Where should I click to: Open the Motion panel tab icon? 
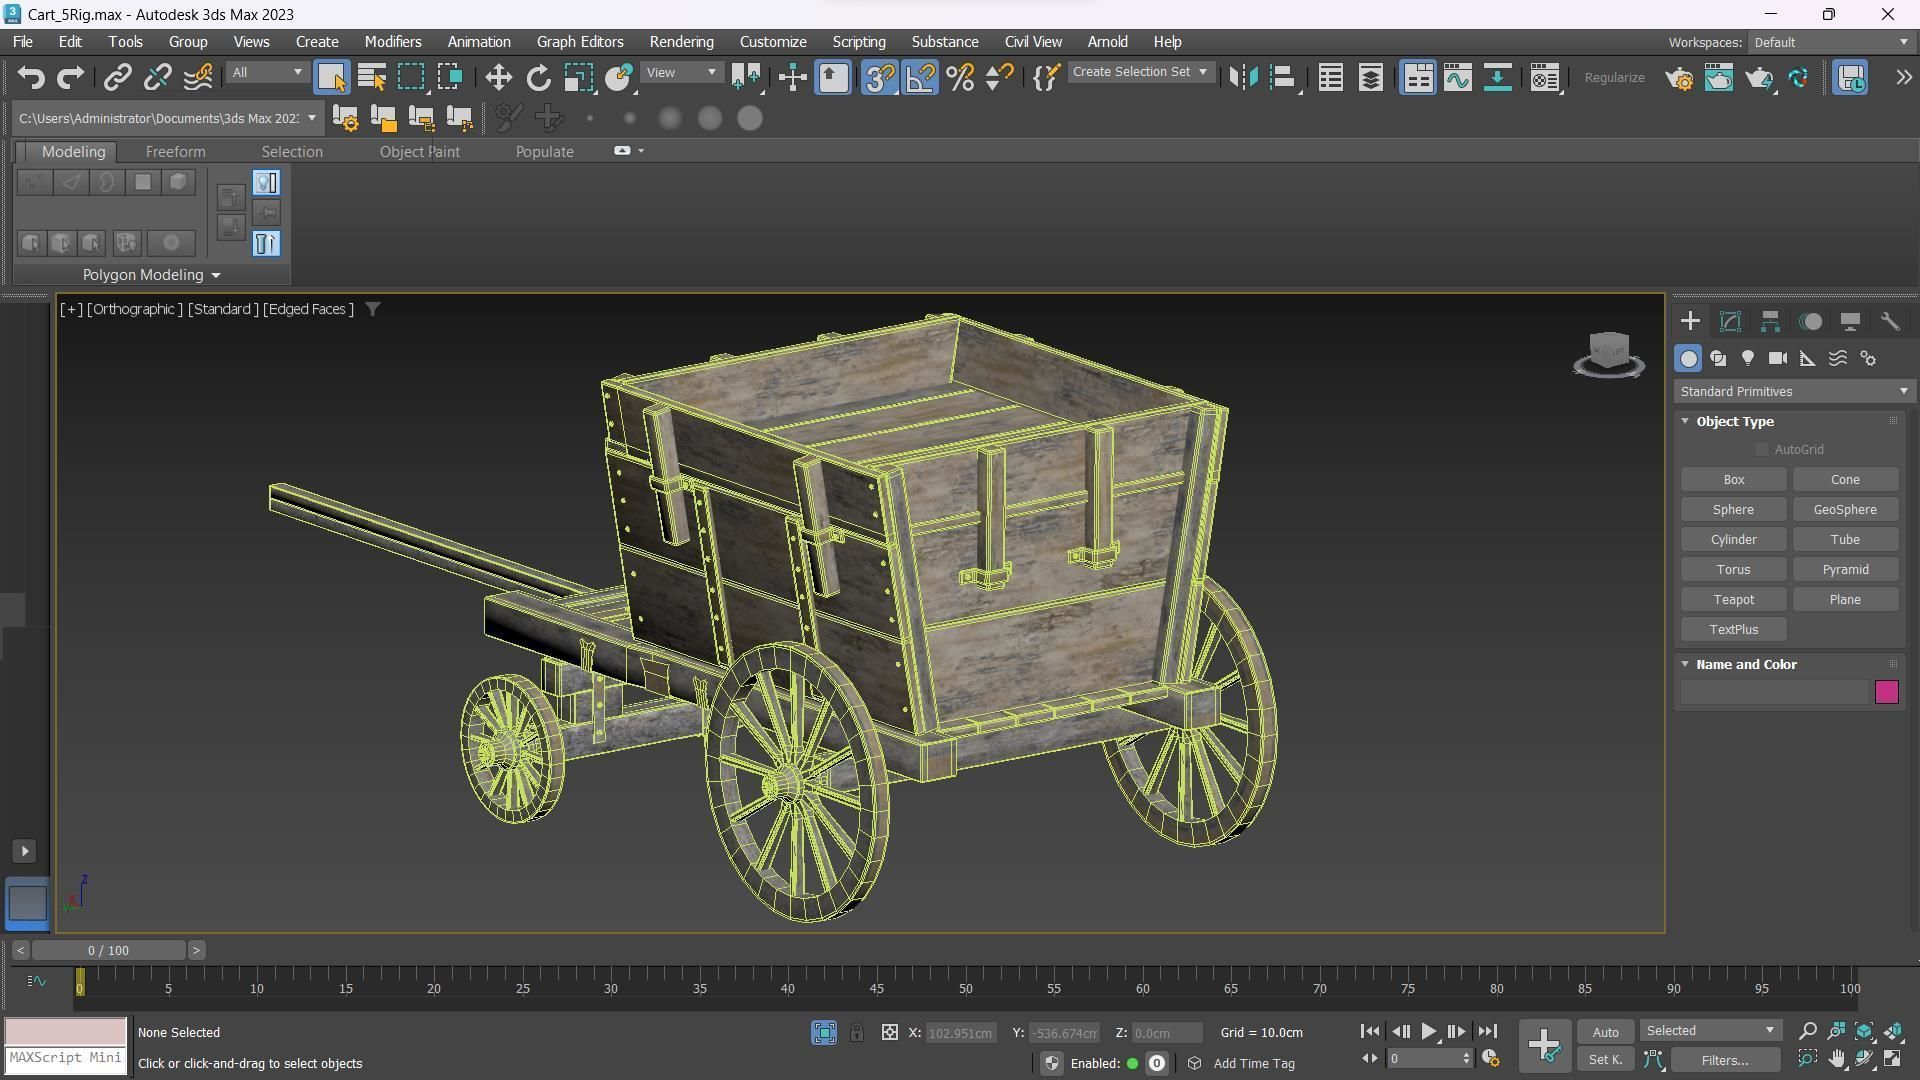(1810, 321)
